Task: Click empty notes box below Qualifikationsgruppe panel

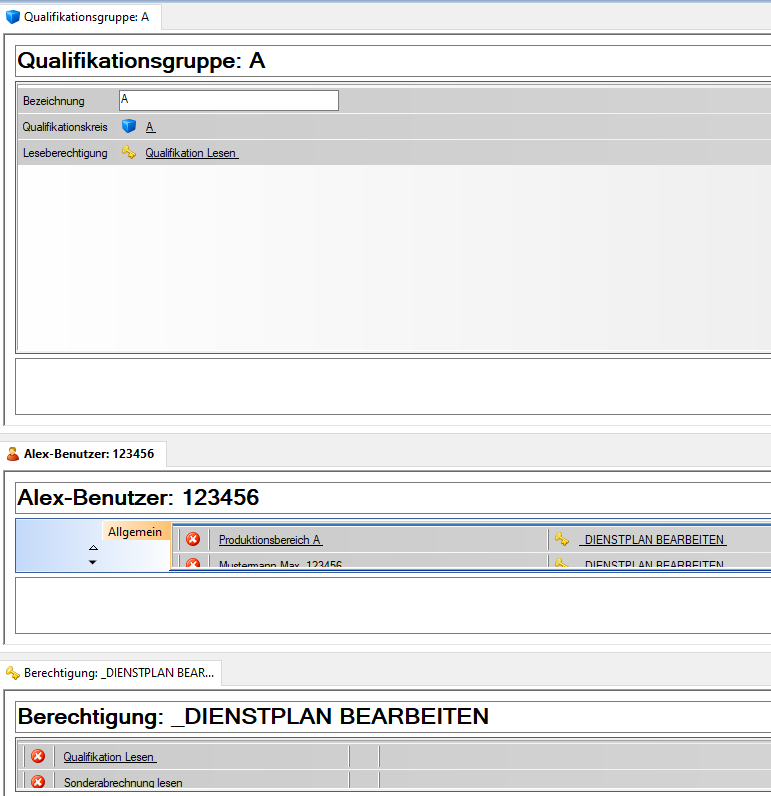Action: coord(390,386)
